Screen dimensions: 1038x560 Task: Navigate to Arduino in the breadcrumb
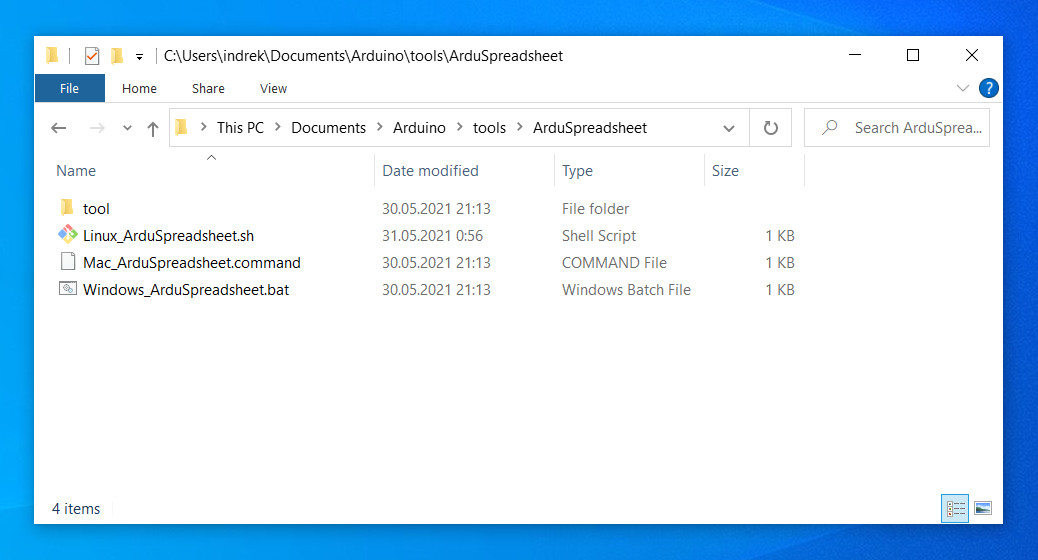click(x=419, y=128)
